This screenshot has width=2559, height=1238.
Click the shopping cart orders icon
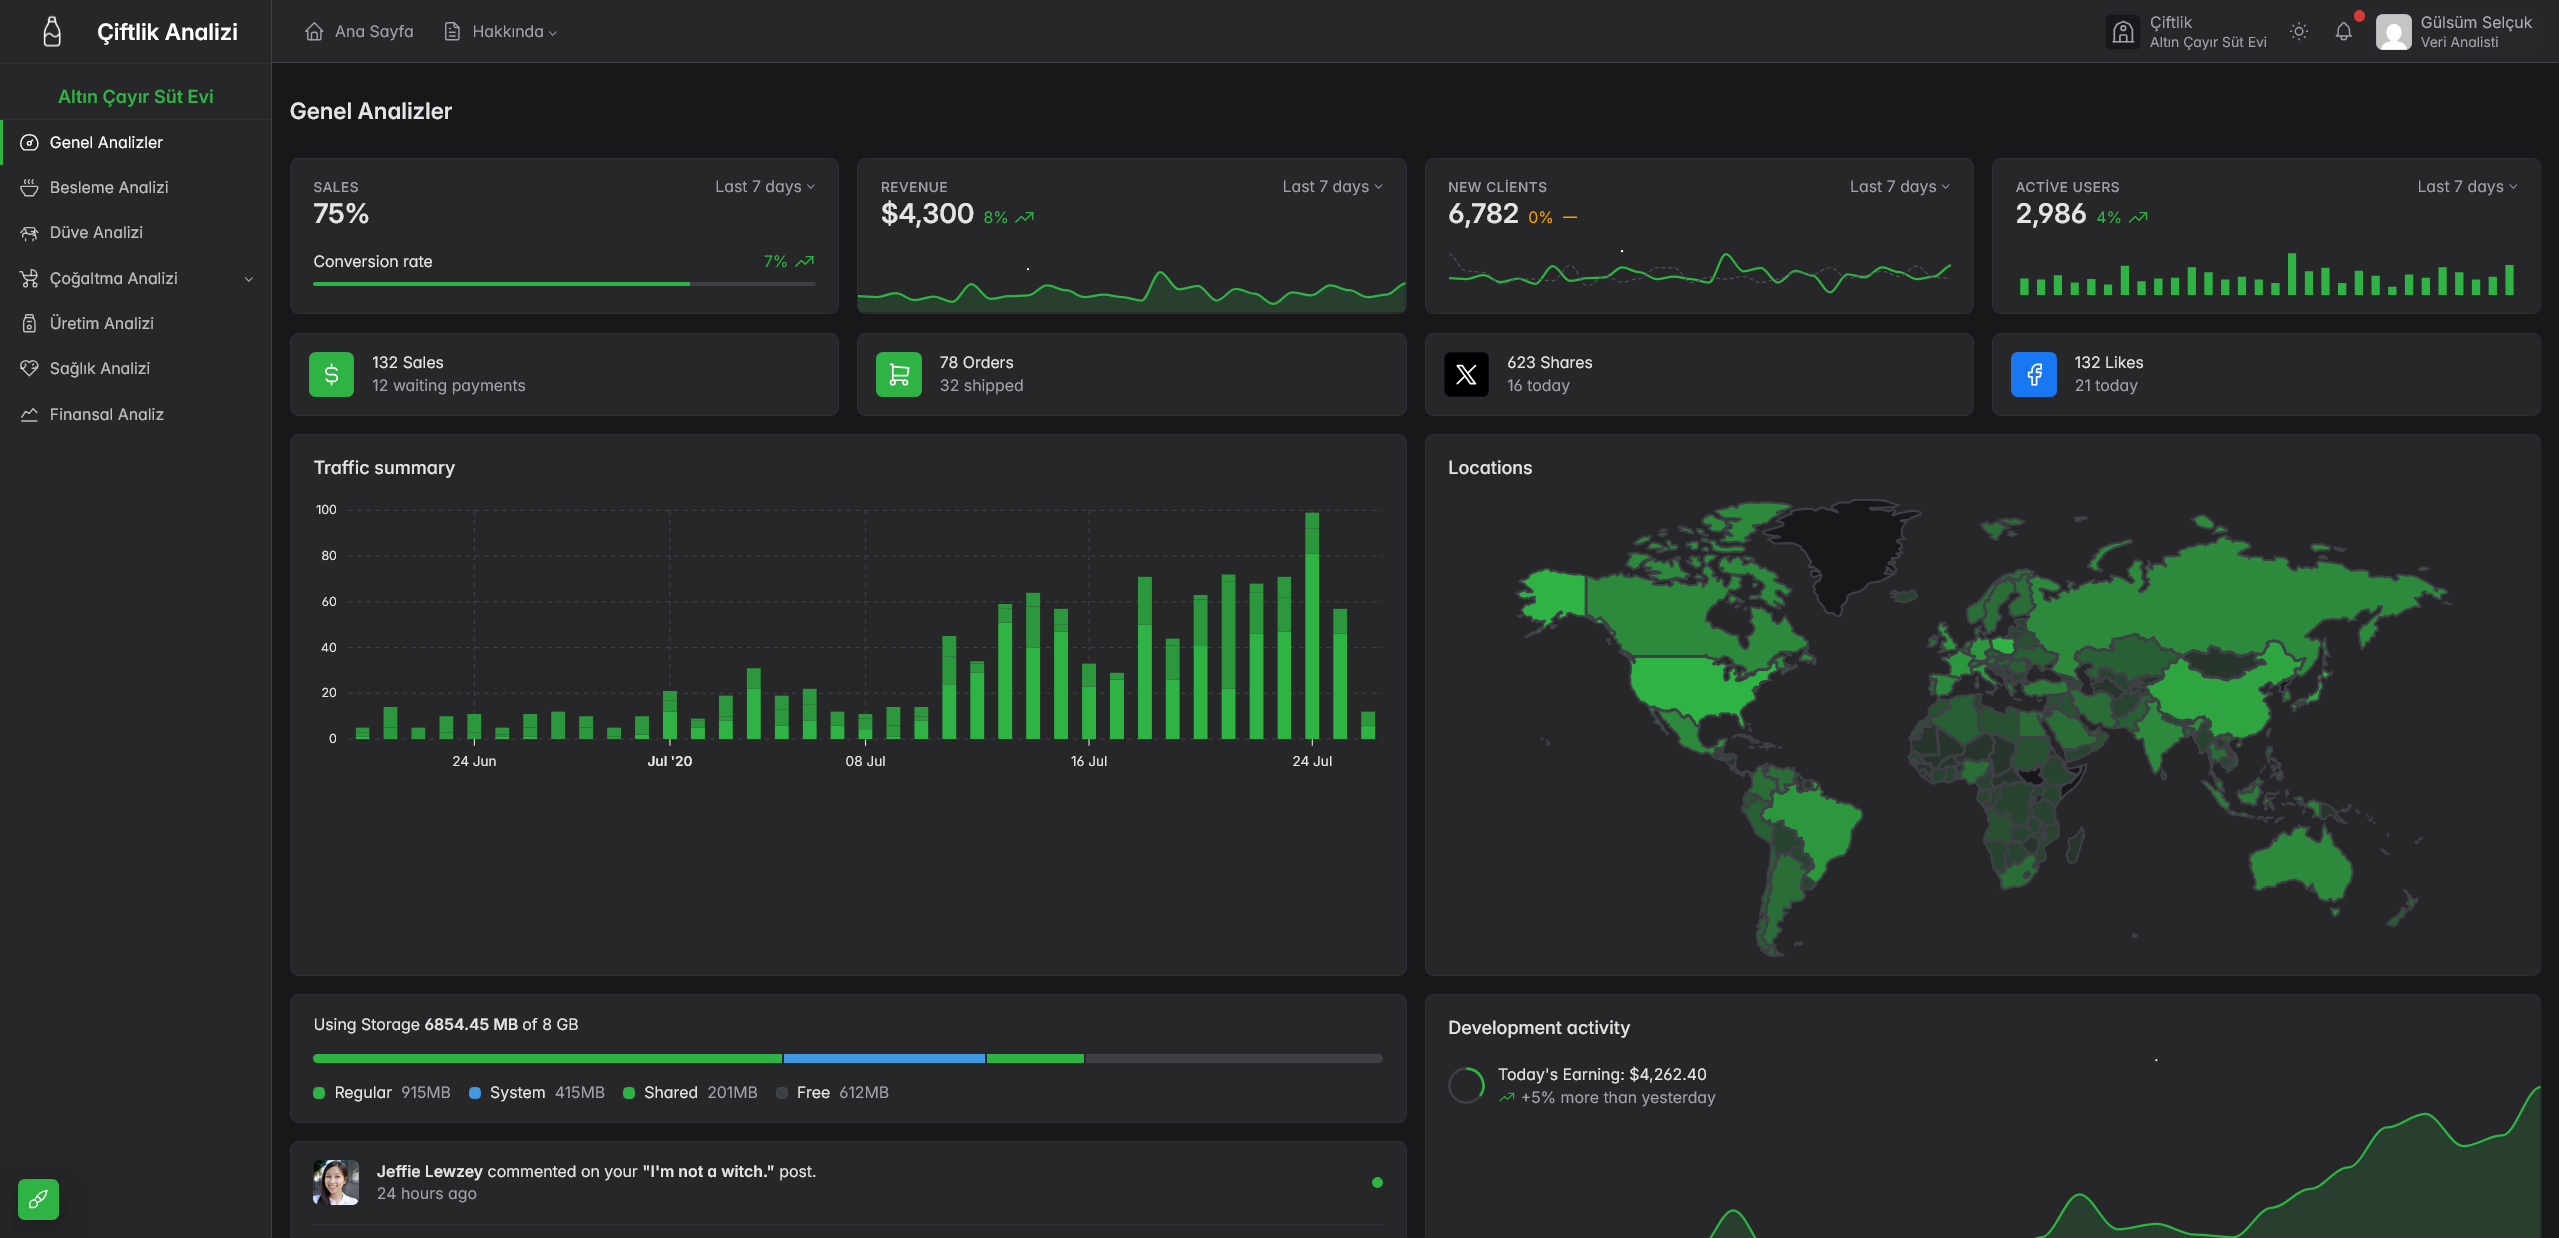[x=898, y=374]
